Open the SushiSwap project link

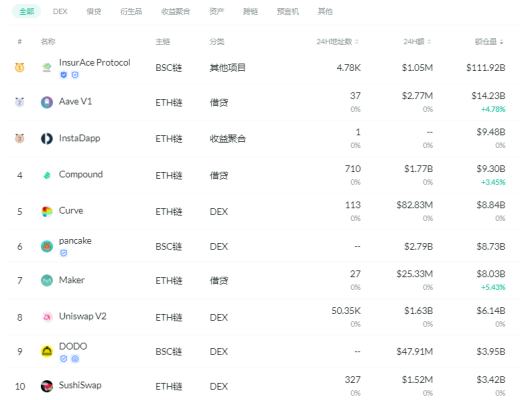click(x=80, y=385)
